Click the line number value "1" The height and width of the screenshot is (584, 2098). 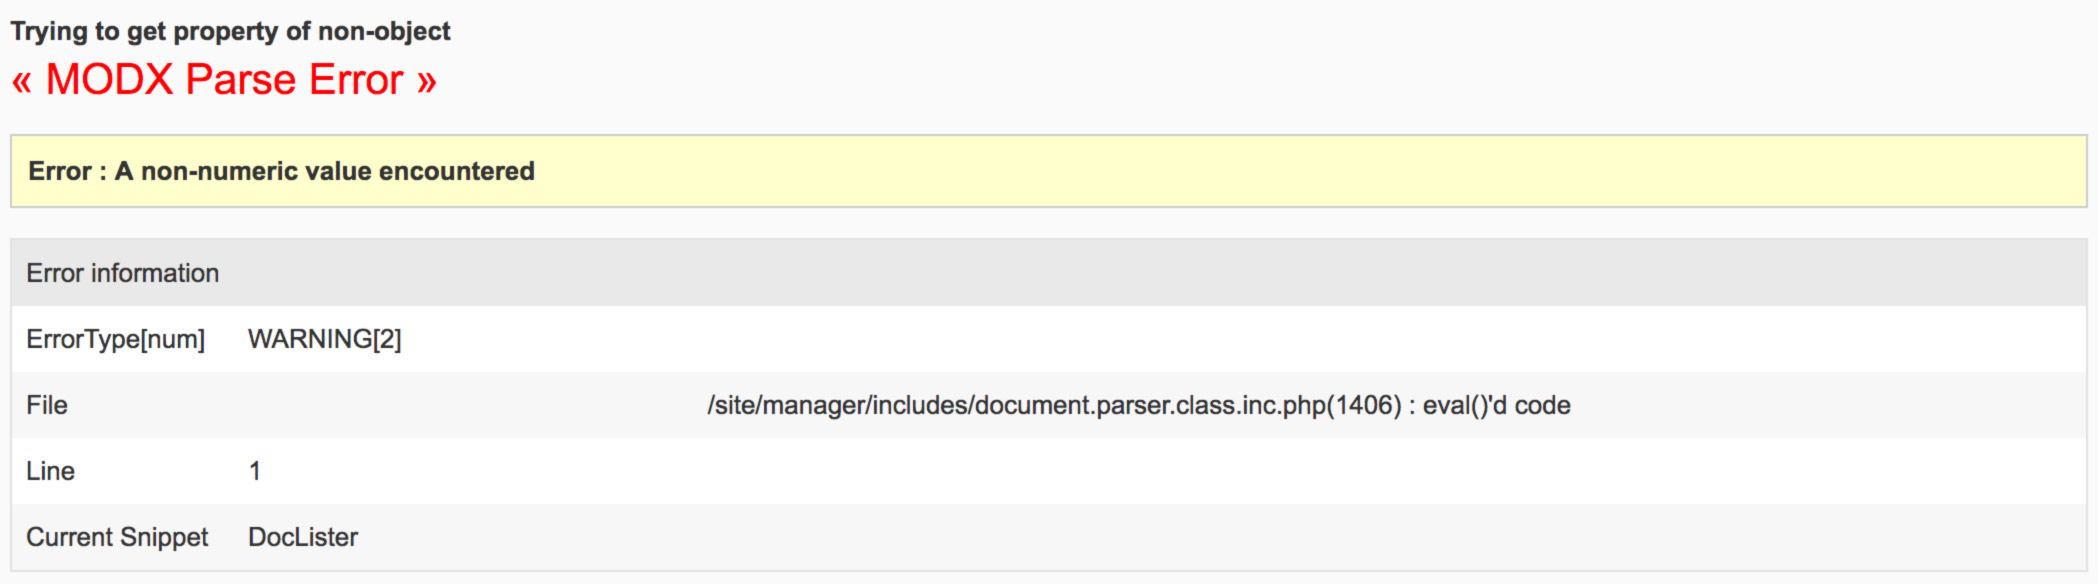point(255,471)
